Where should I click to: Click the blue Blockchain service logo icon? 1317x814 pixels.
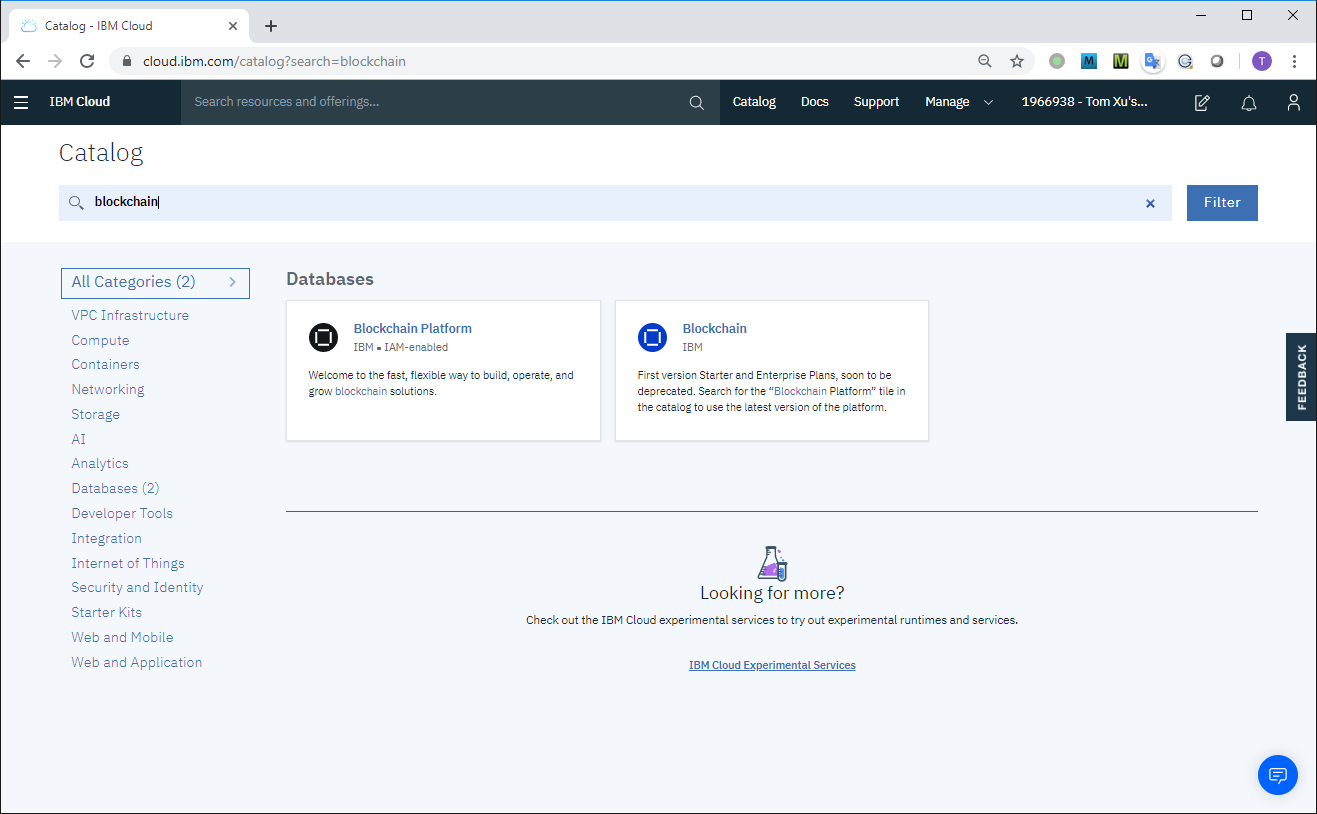(x=652, y=338)
